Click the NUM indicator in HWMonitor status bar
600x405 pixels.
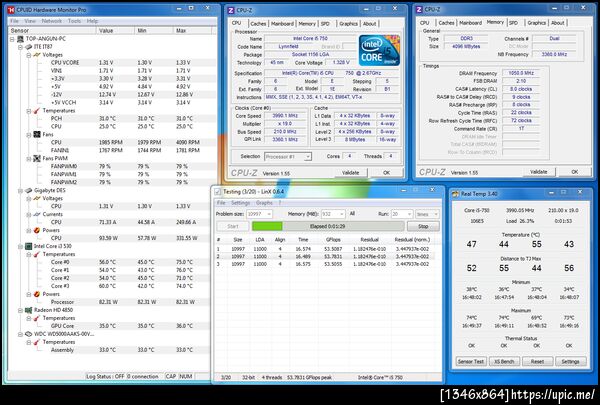click(x=186, y=376)
